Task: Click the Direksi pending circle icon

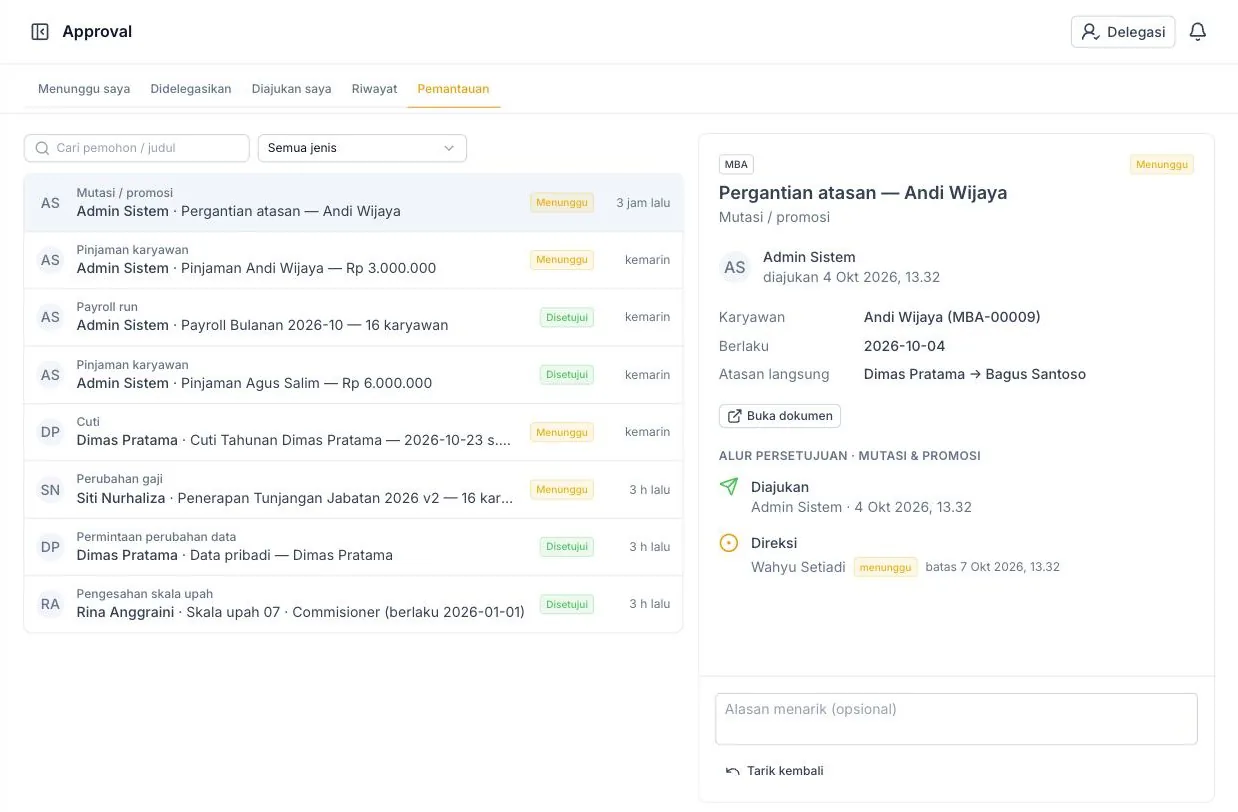Action: (729, 543)
